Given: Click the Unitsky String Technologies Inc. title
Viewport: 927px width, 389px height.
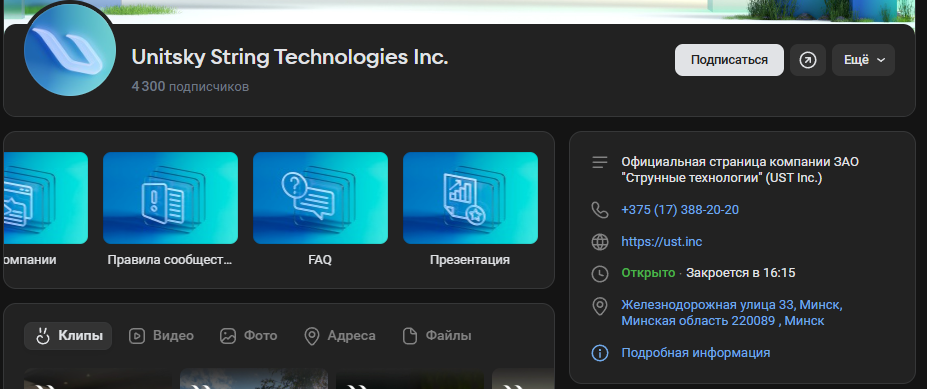Looking at the screenshot, I should tap(290, 57).
